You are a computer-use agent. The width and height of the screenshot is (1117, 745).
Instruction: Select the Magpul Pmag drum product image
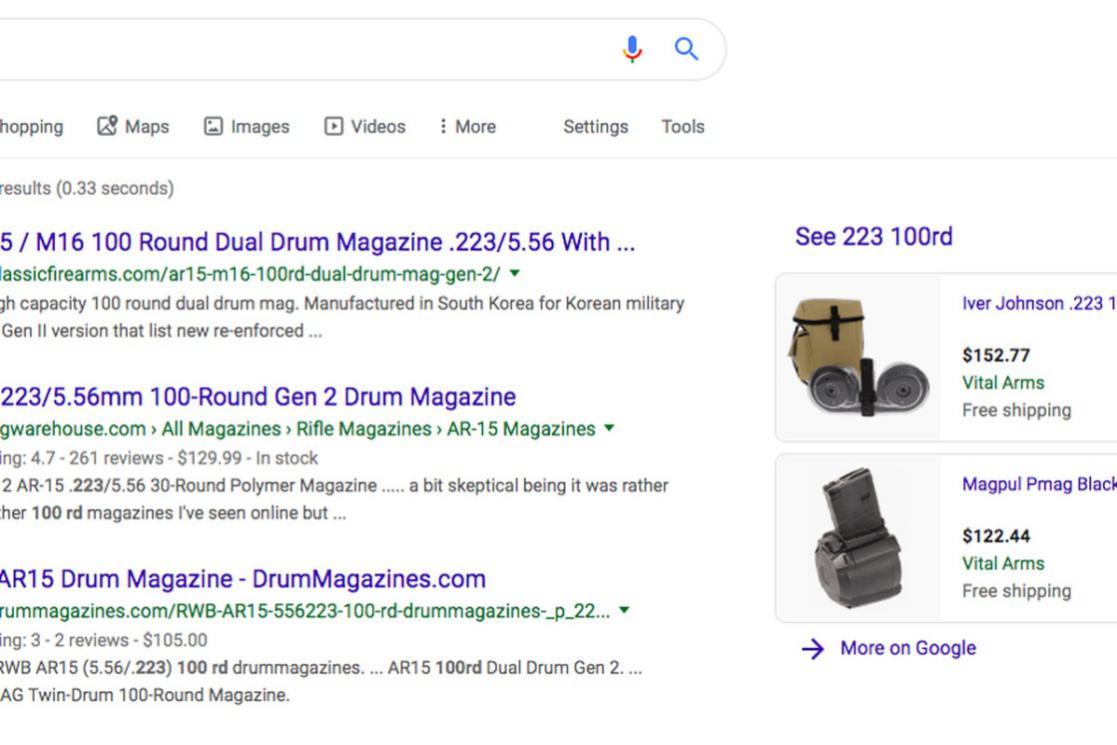858,538
